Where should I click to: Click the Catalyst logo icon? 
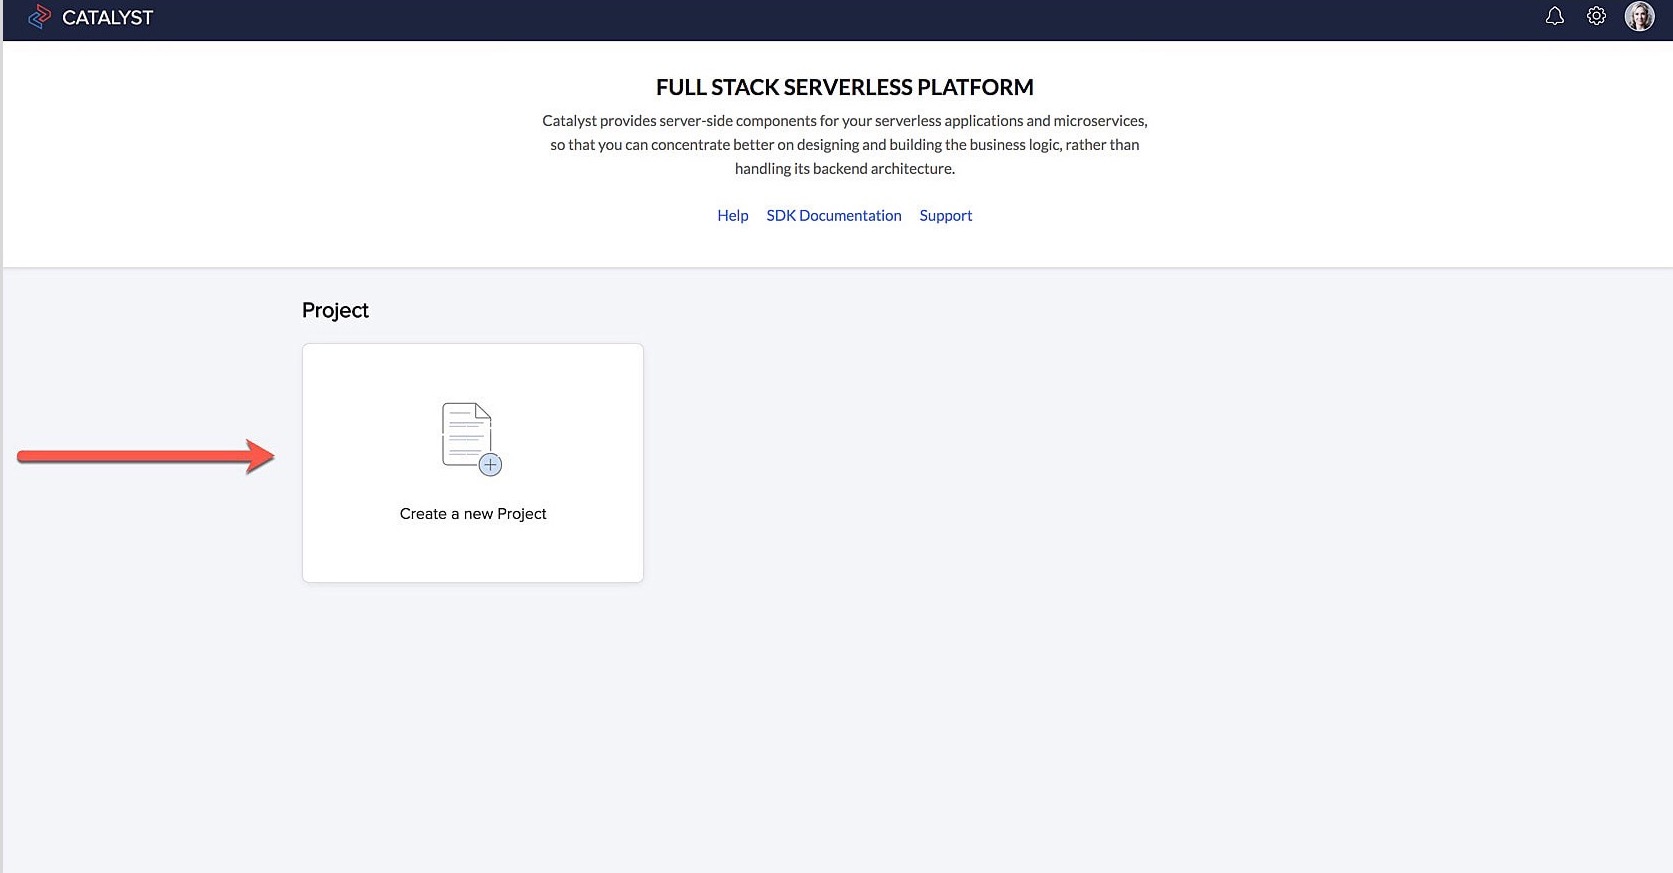point(39,17)
